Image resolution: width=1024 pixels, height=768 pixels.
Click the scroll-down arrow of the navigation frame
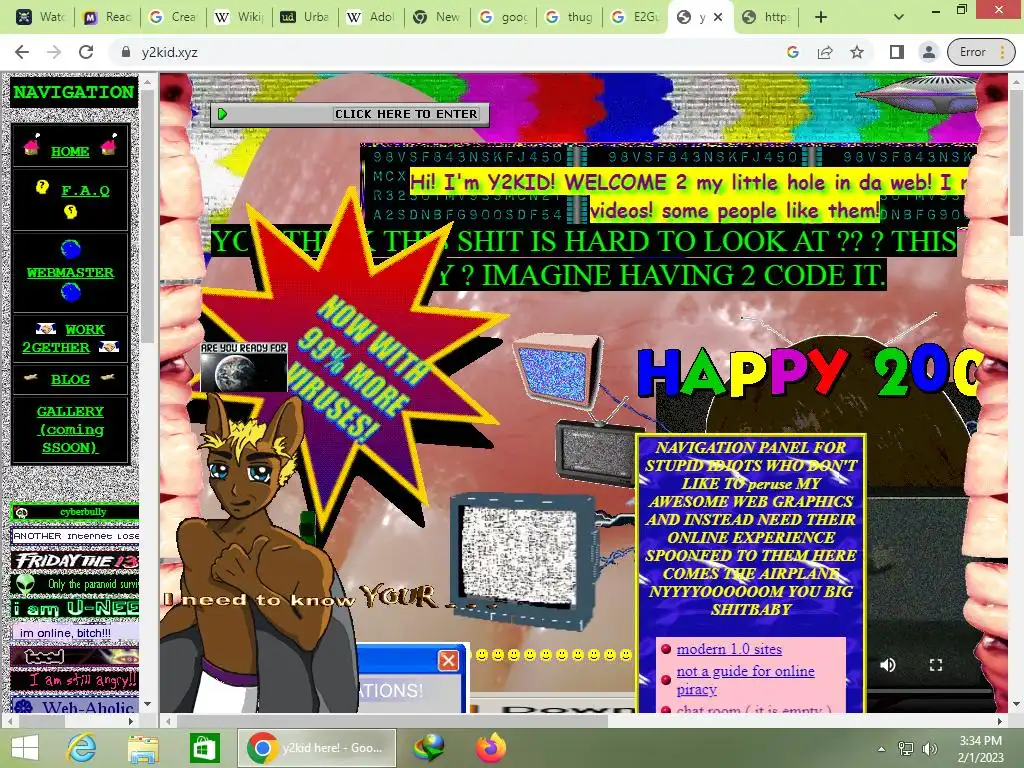tap(147, 704)
